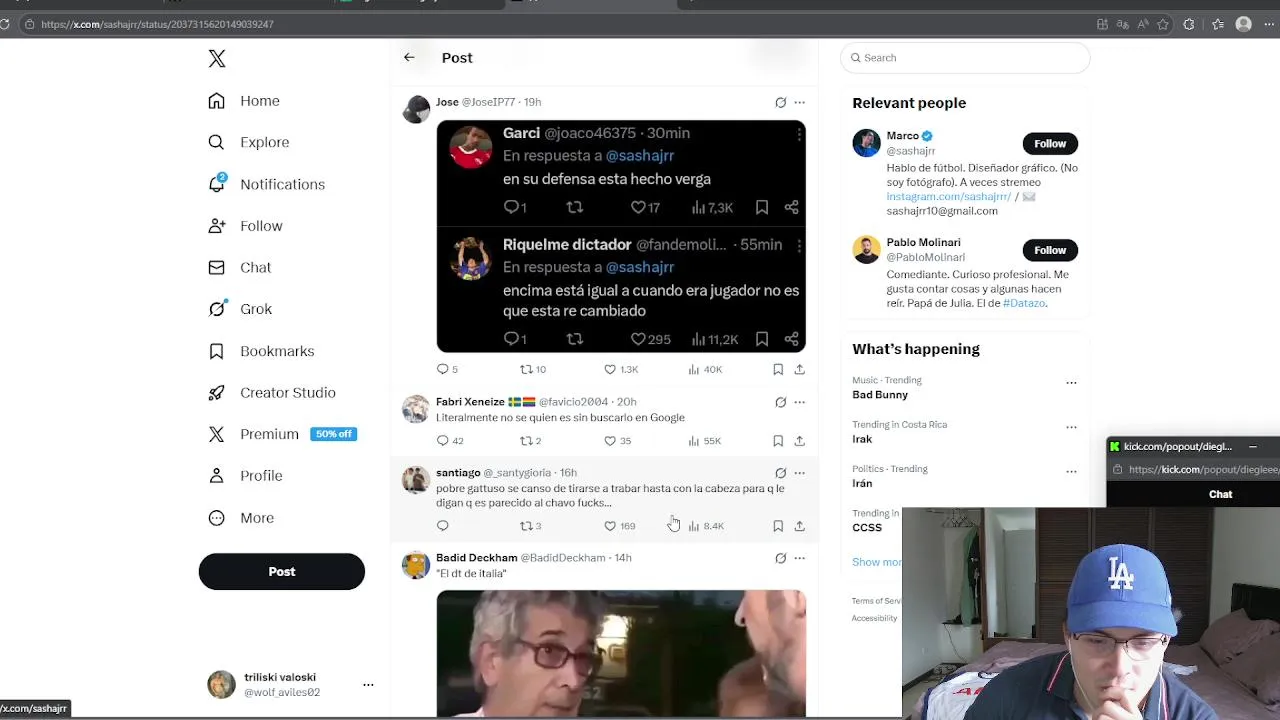
Task: Go back using the Post arrow
Action: (409, 57)
